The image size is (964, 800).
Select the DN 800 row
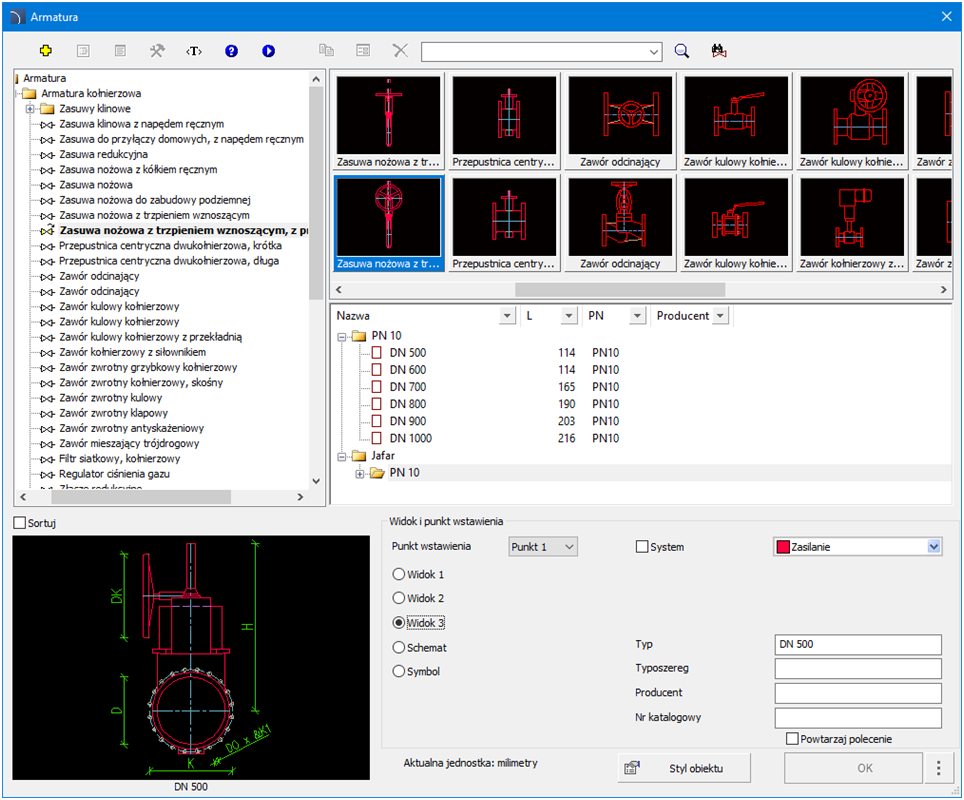tap(407, 405)
